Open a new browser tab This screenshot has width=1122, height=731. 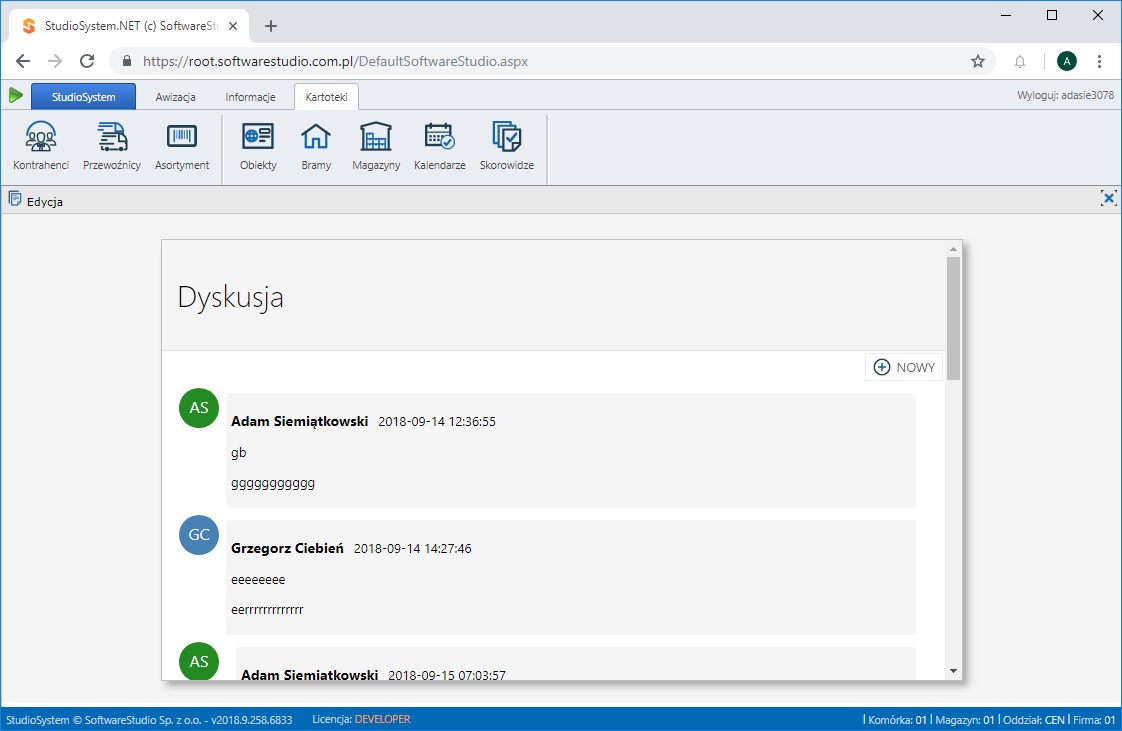click(x=270, y=26)
